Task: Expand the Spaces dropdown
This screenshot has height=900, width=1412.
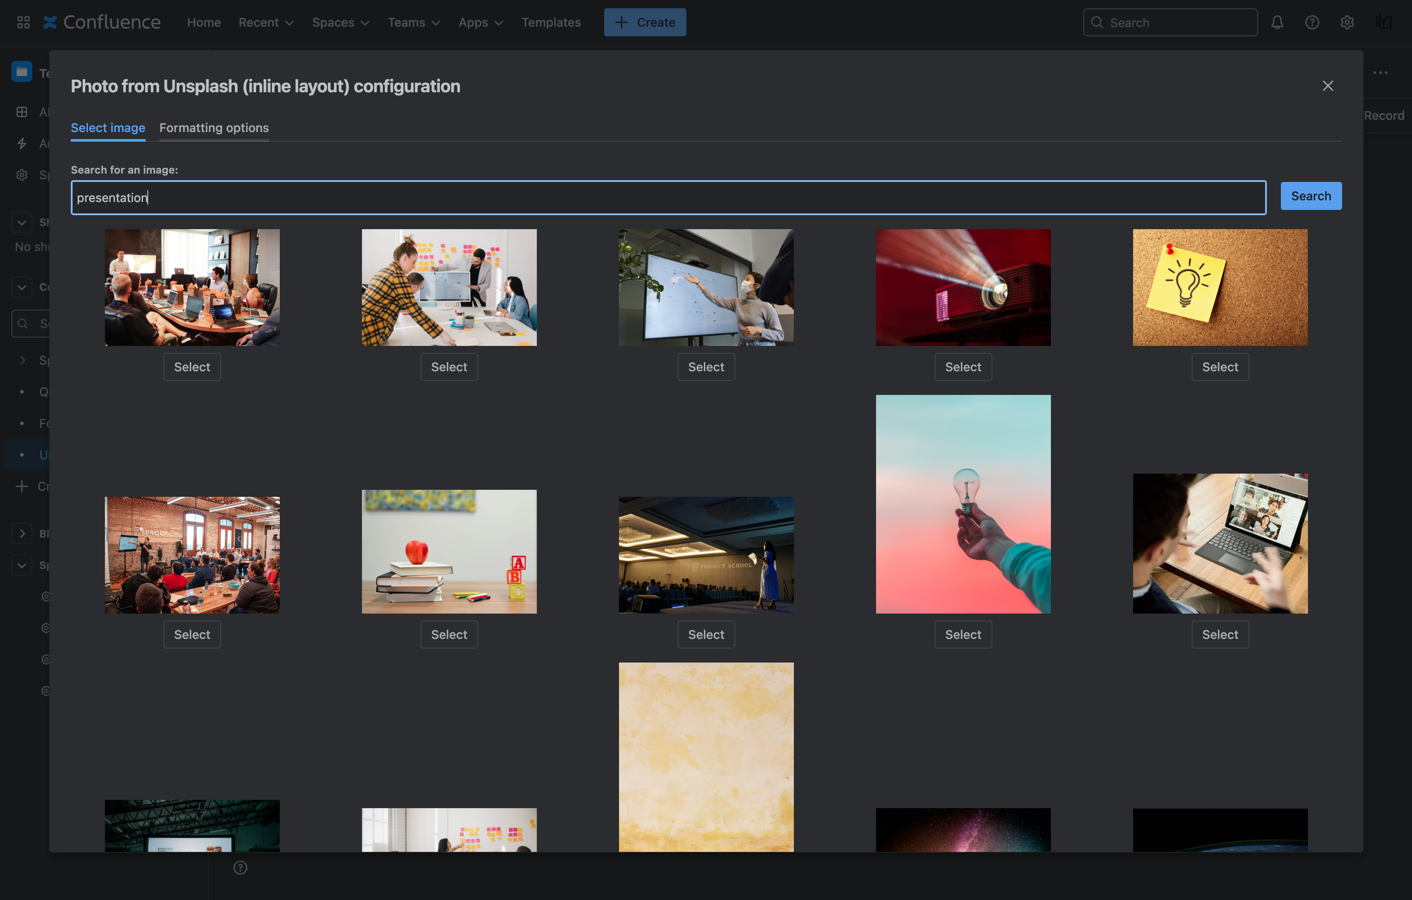Action: (340, 22)
